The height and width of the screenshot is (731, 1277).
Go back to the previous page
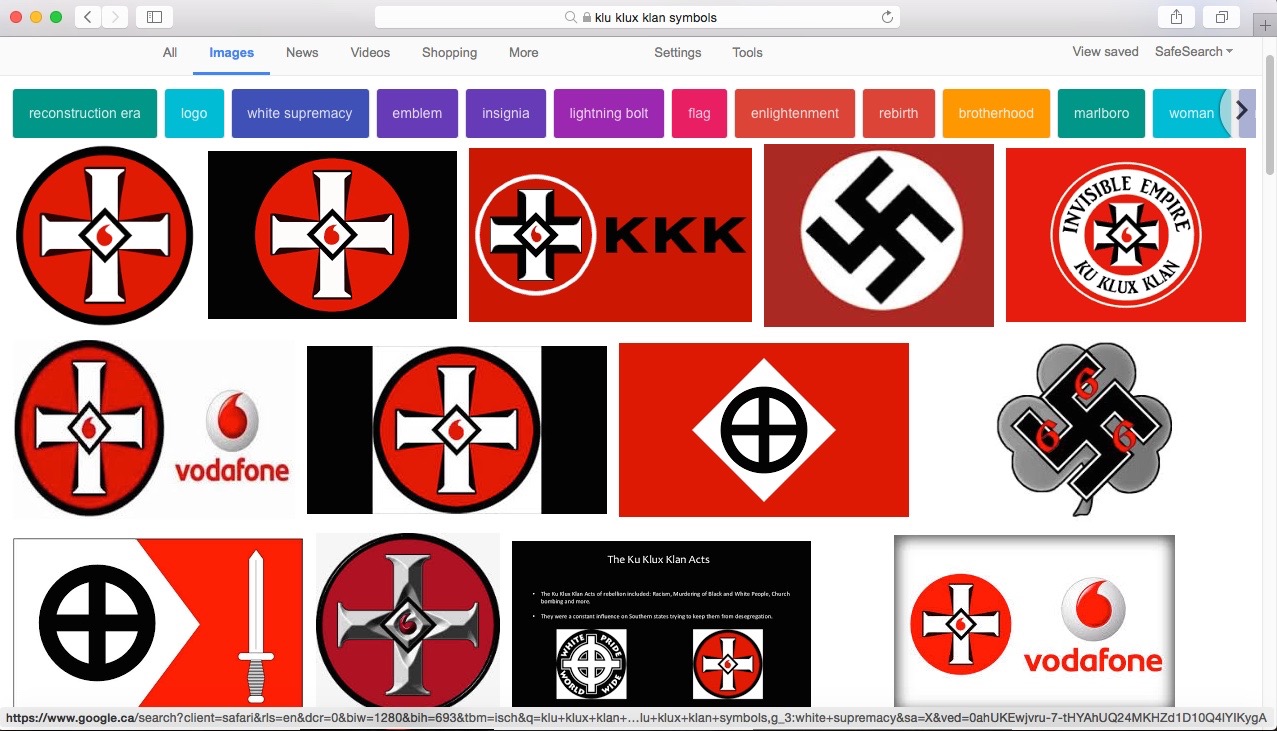click(88, 17)
